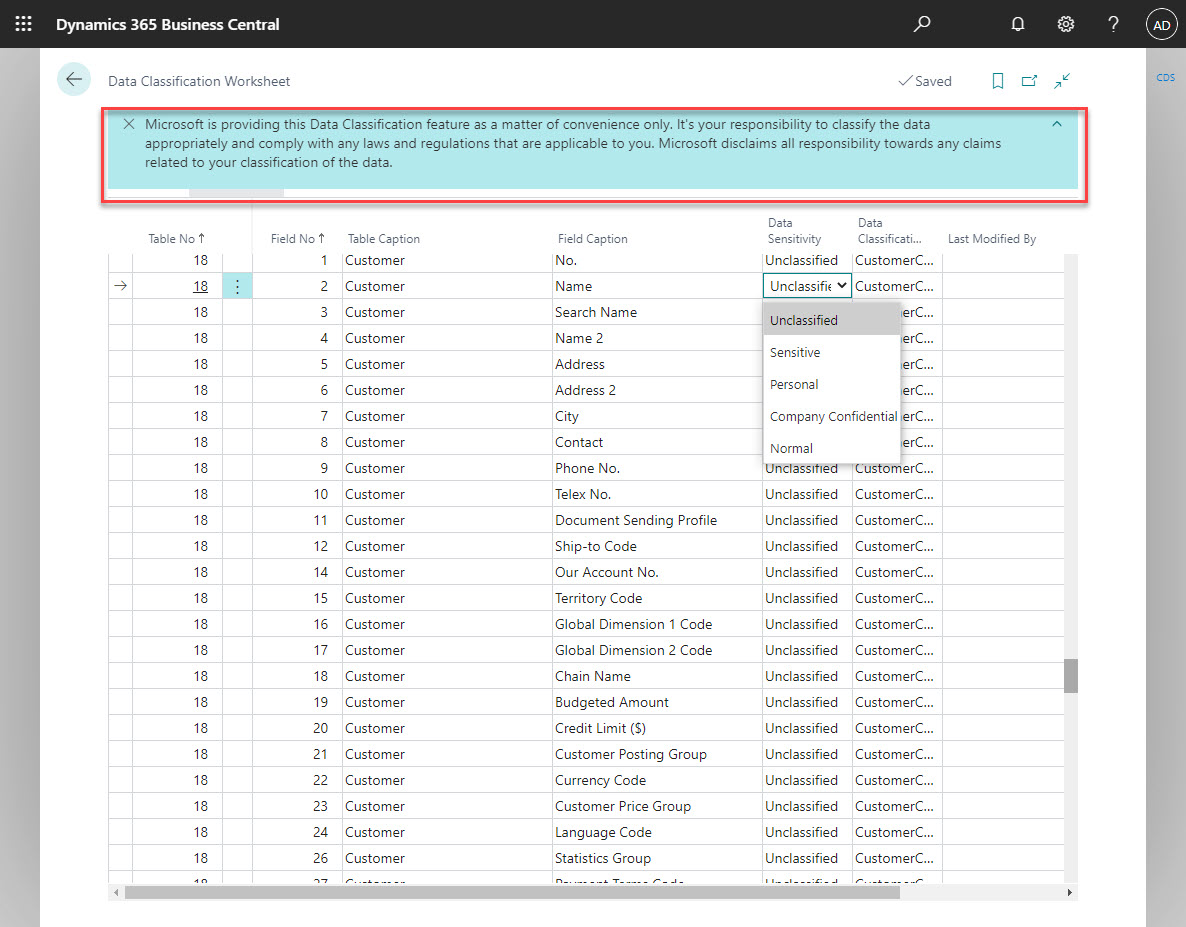The image size is (1186, 927).
Task: Select Territory Code cell
Action: (657, 598)
